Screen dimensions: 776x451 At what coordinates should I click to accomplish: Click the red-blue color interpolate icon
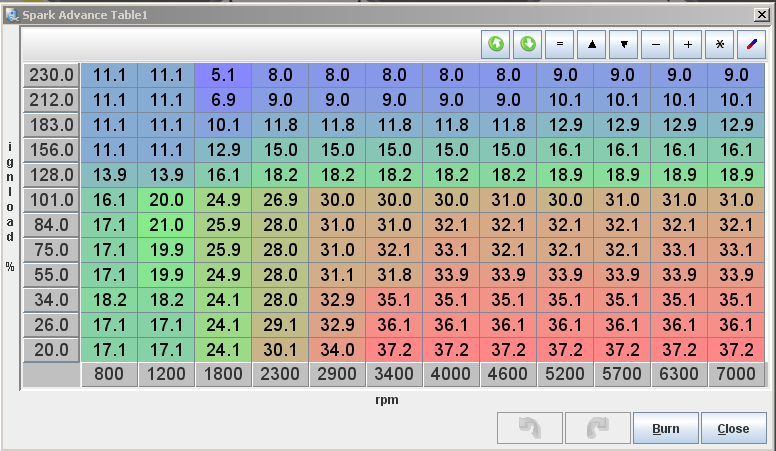point(751,44)
